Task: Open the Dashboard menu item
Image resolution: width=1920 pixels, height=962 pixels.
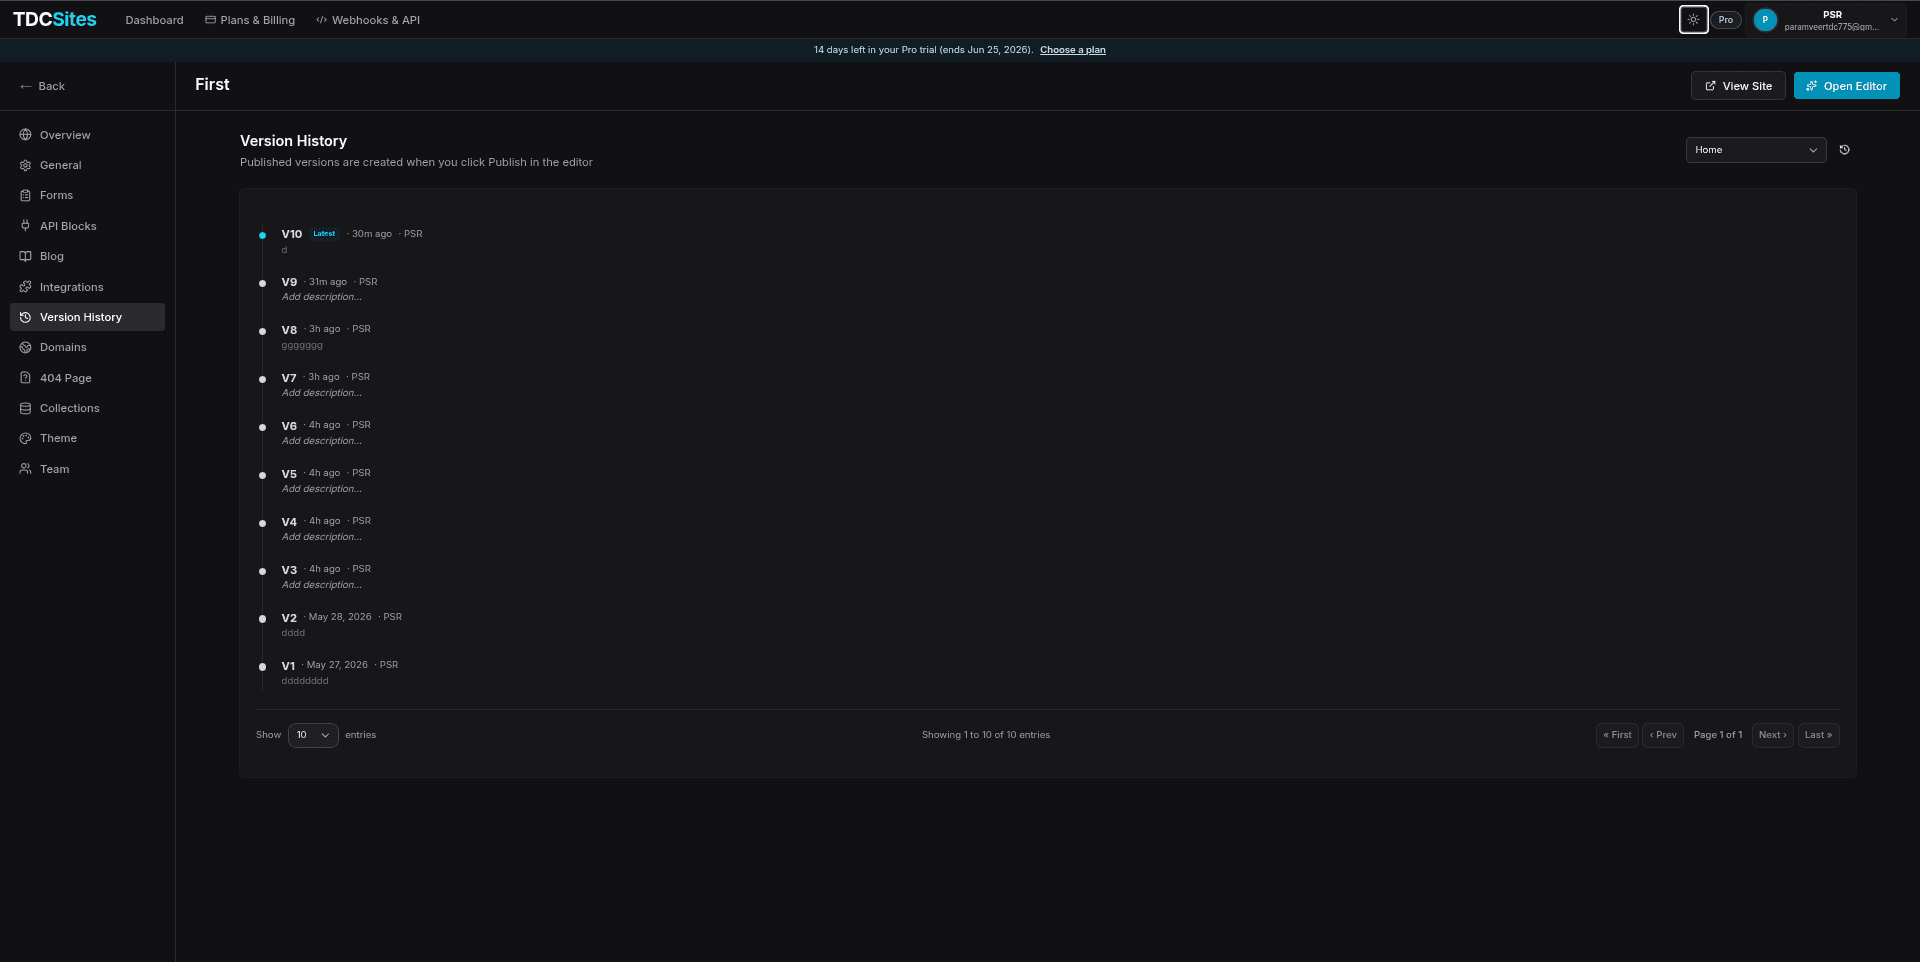Action: [154, 20]
